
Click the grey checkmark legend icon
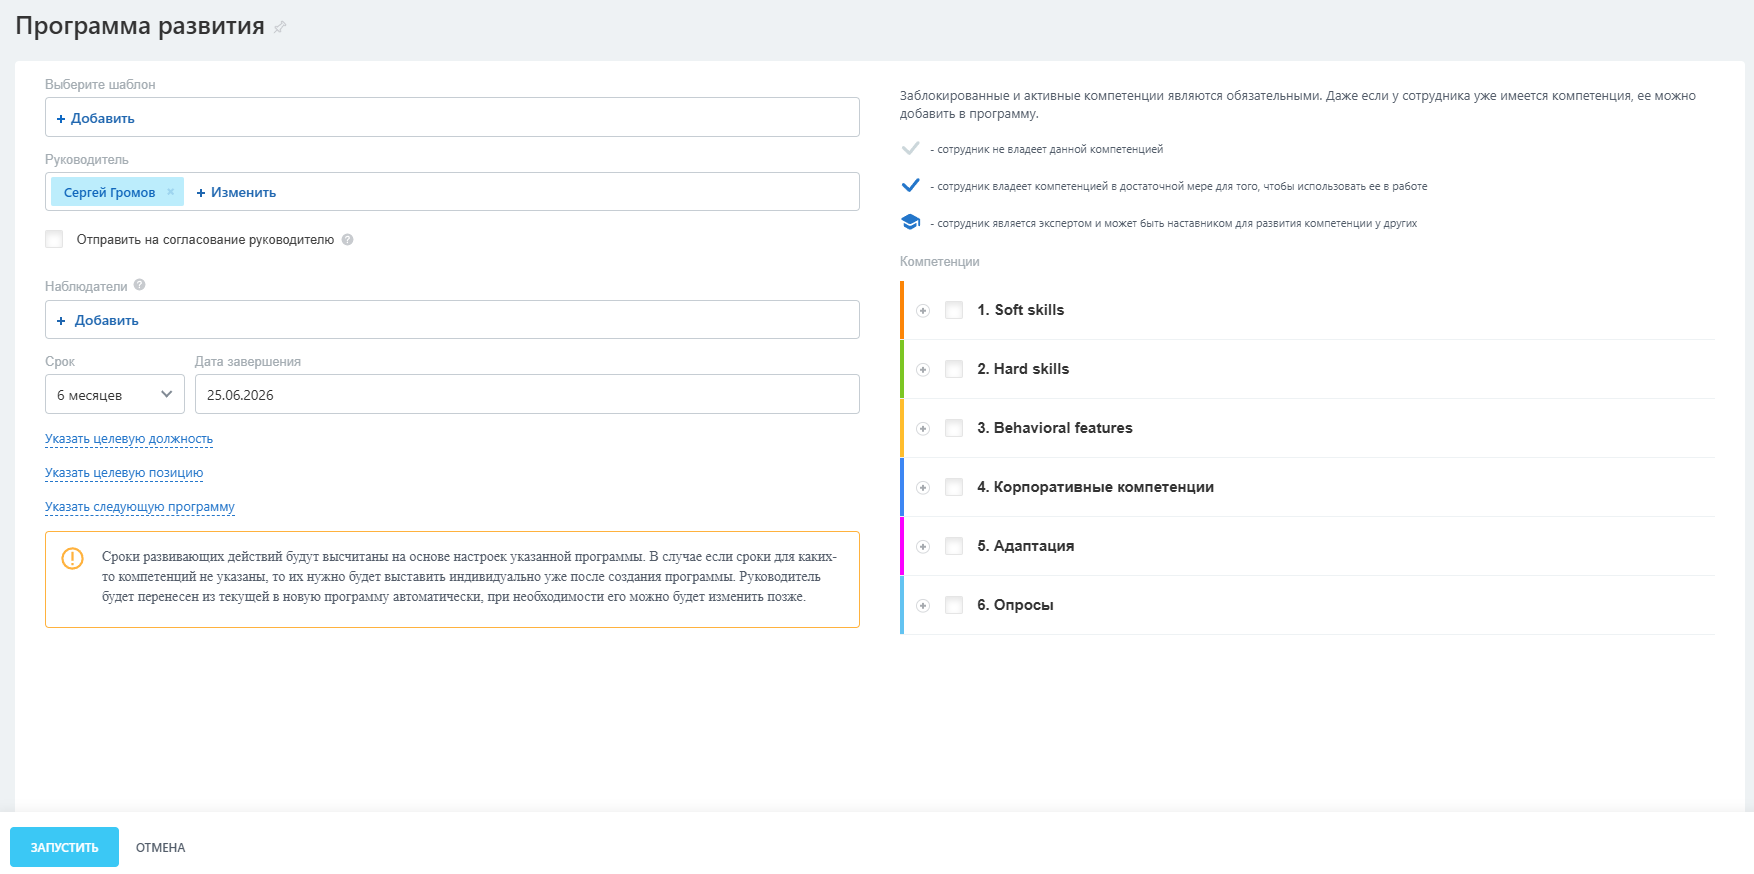pos(910,148)
